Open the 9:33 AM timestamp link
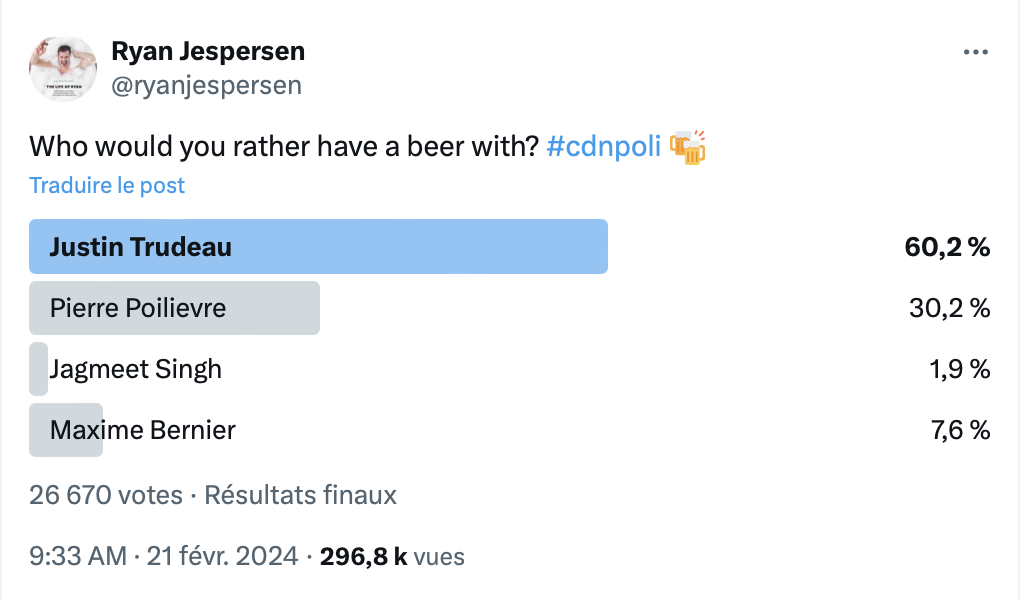The height and width of the screenshot is (600, 1026). (x=78, y=557)
